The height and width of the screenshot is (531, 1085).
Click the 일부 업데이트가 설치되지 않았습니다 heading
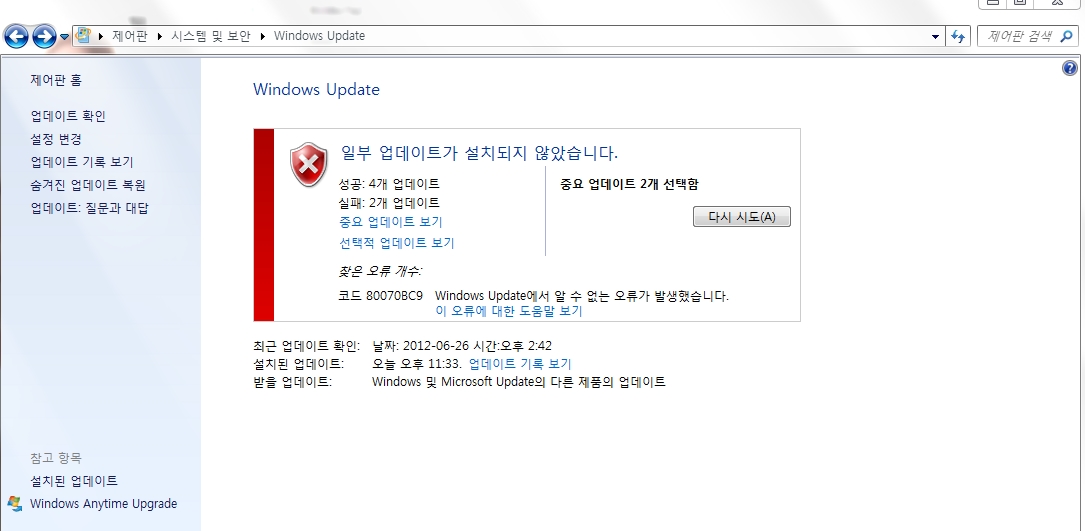coord(479,153)
